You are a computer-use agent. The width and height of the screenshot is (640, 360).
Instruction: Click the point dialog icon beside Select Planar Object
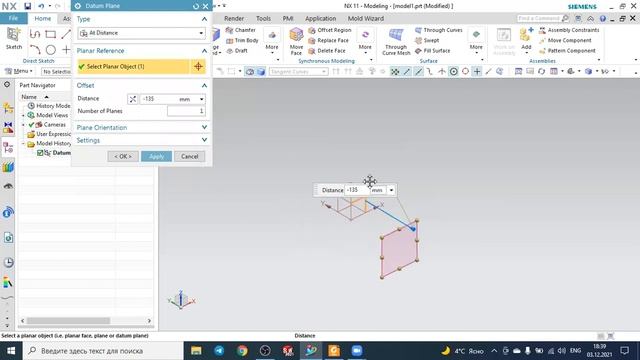pos(198,67)
